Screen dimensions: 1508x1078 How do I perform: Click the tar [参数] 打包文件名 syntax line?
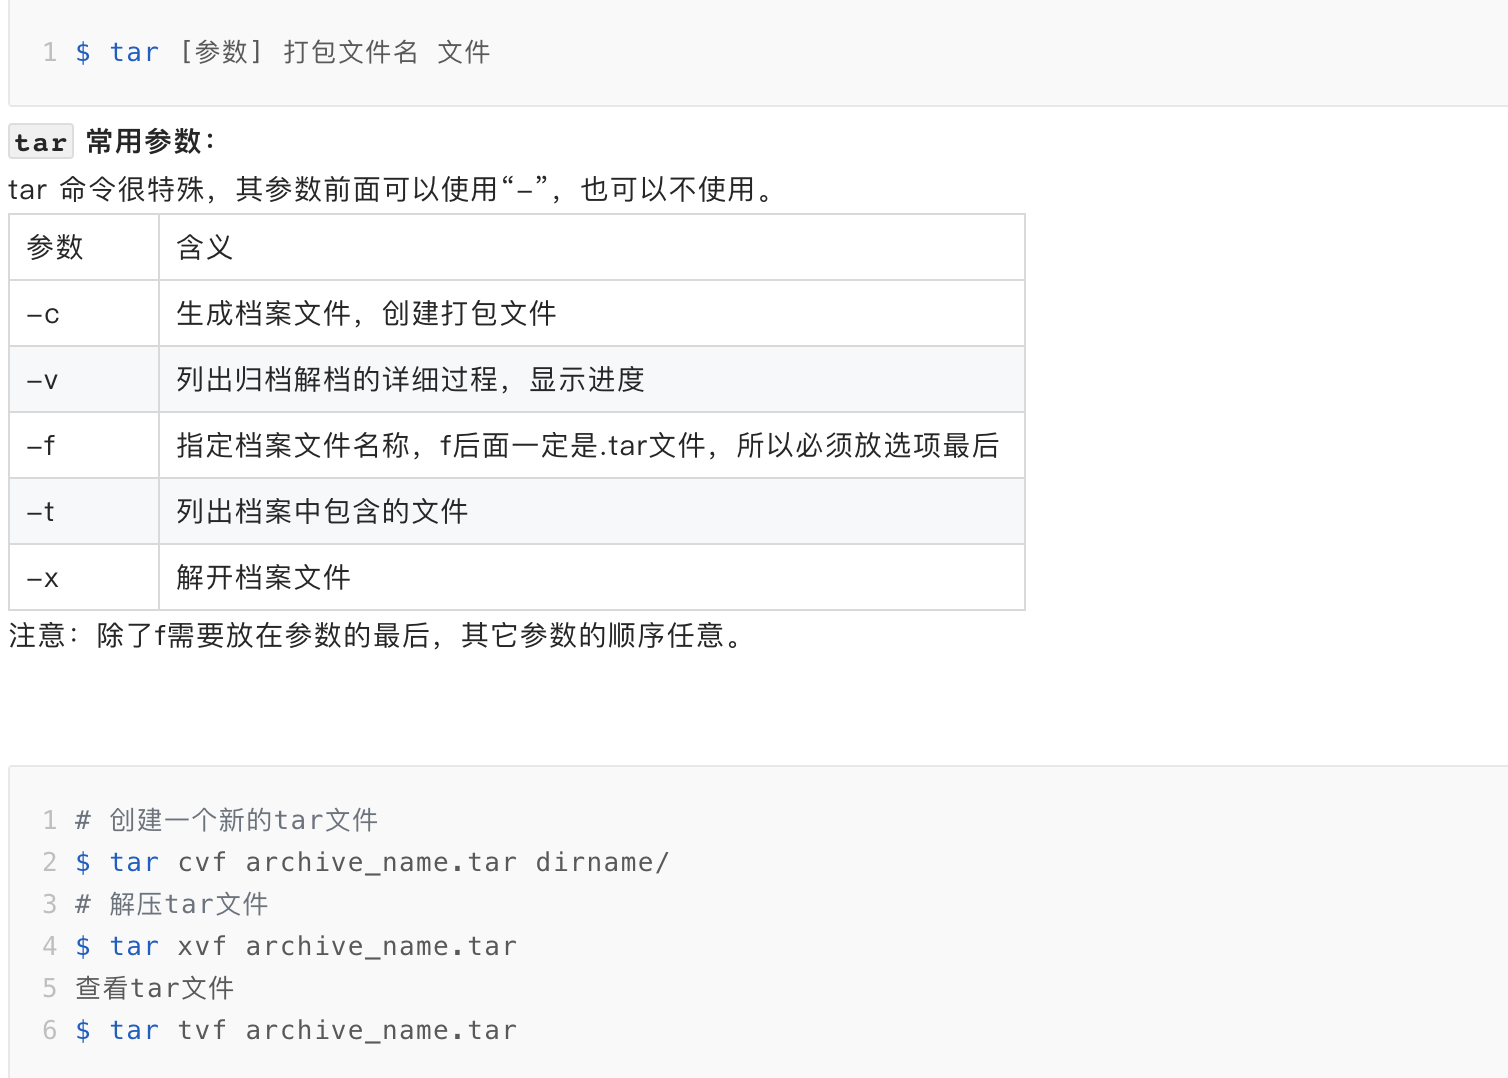click(283, 52)
